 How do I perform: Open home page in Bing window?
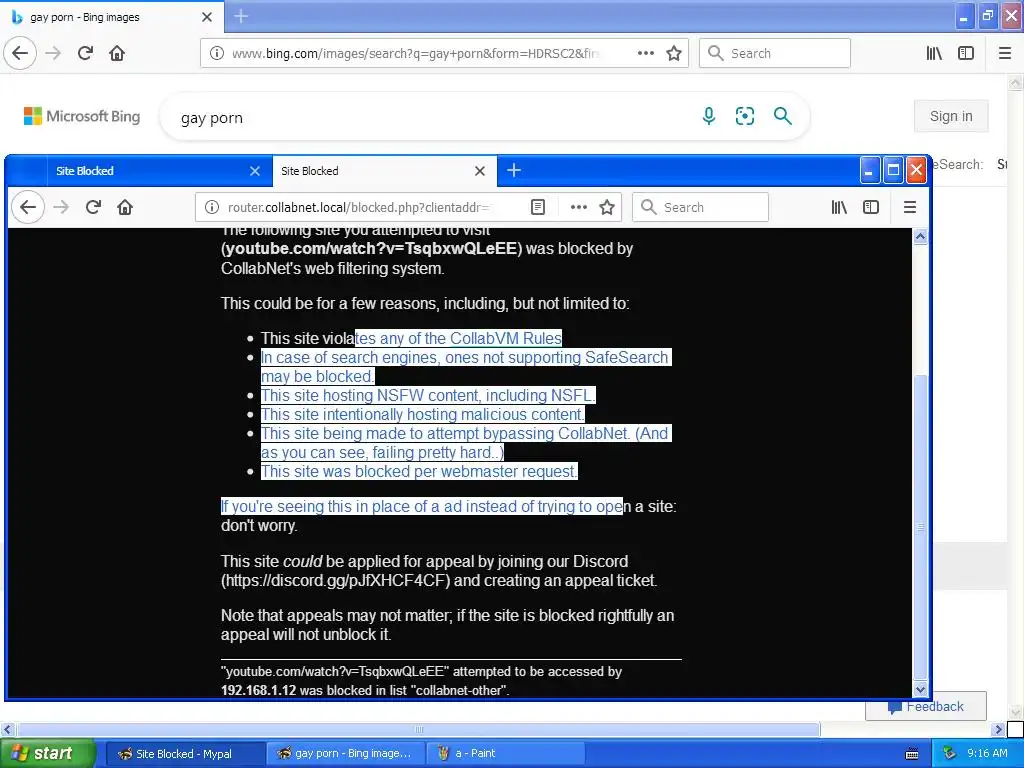117,53
